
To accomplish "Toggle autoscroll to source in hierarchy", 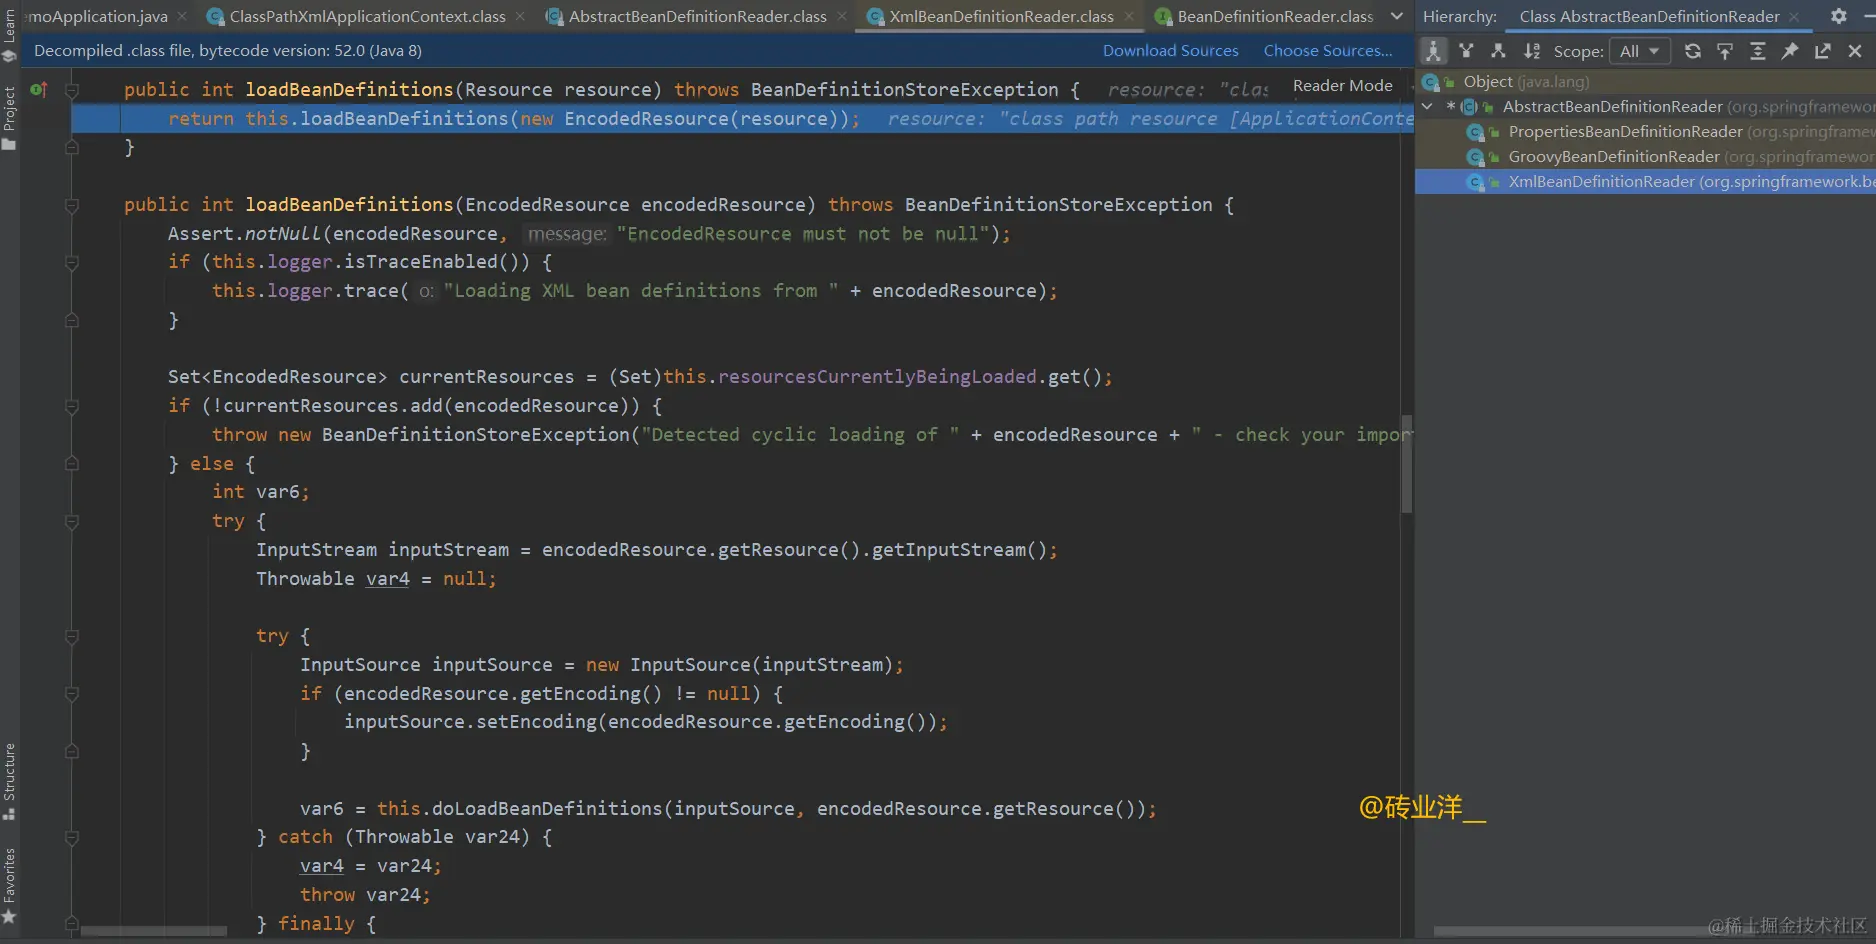I will pos(1725,51).
